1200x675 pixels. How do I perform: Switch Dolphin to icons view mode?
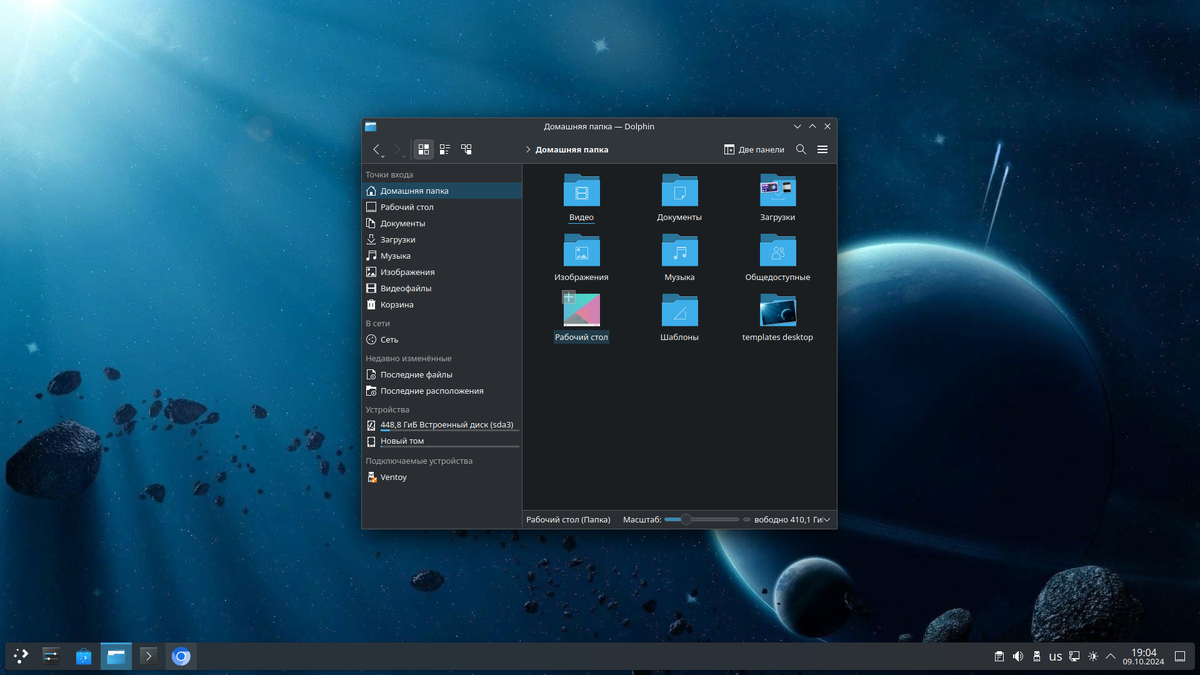(x=424, y=149)
